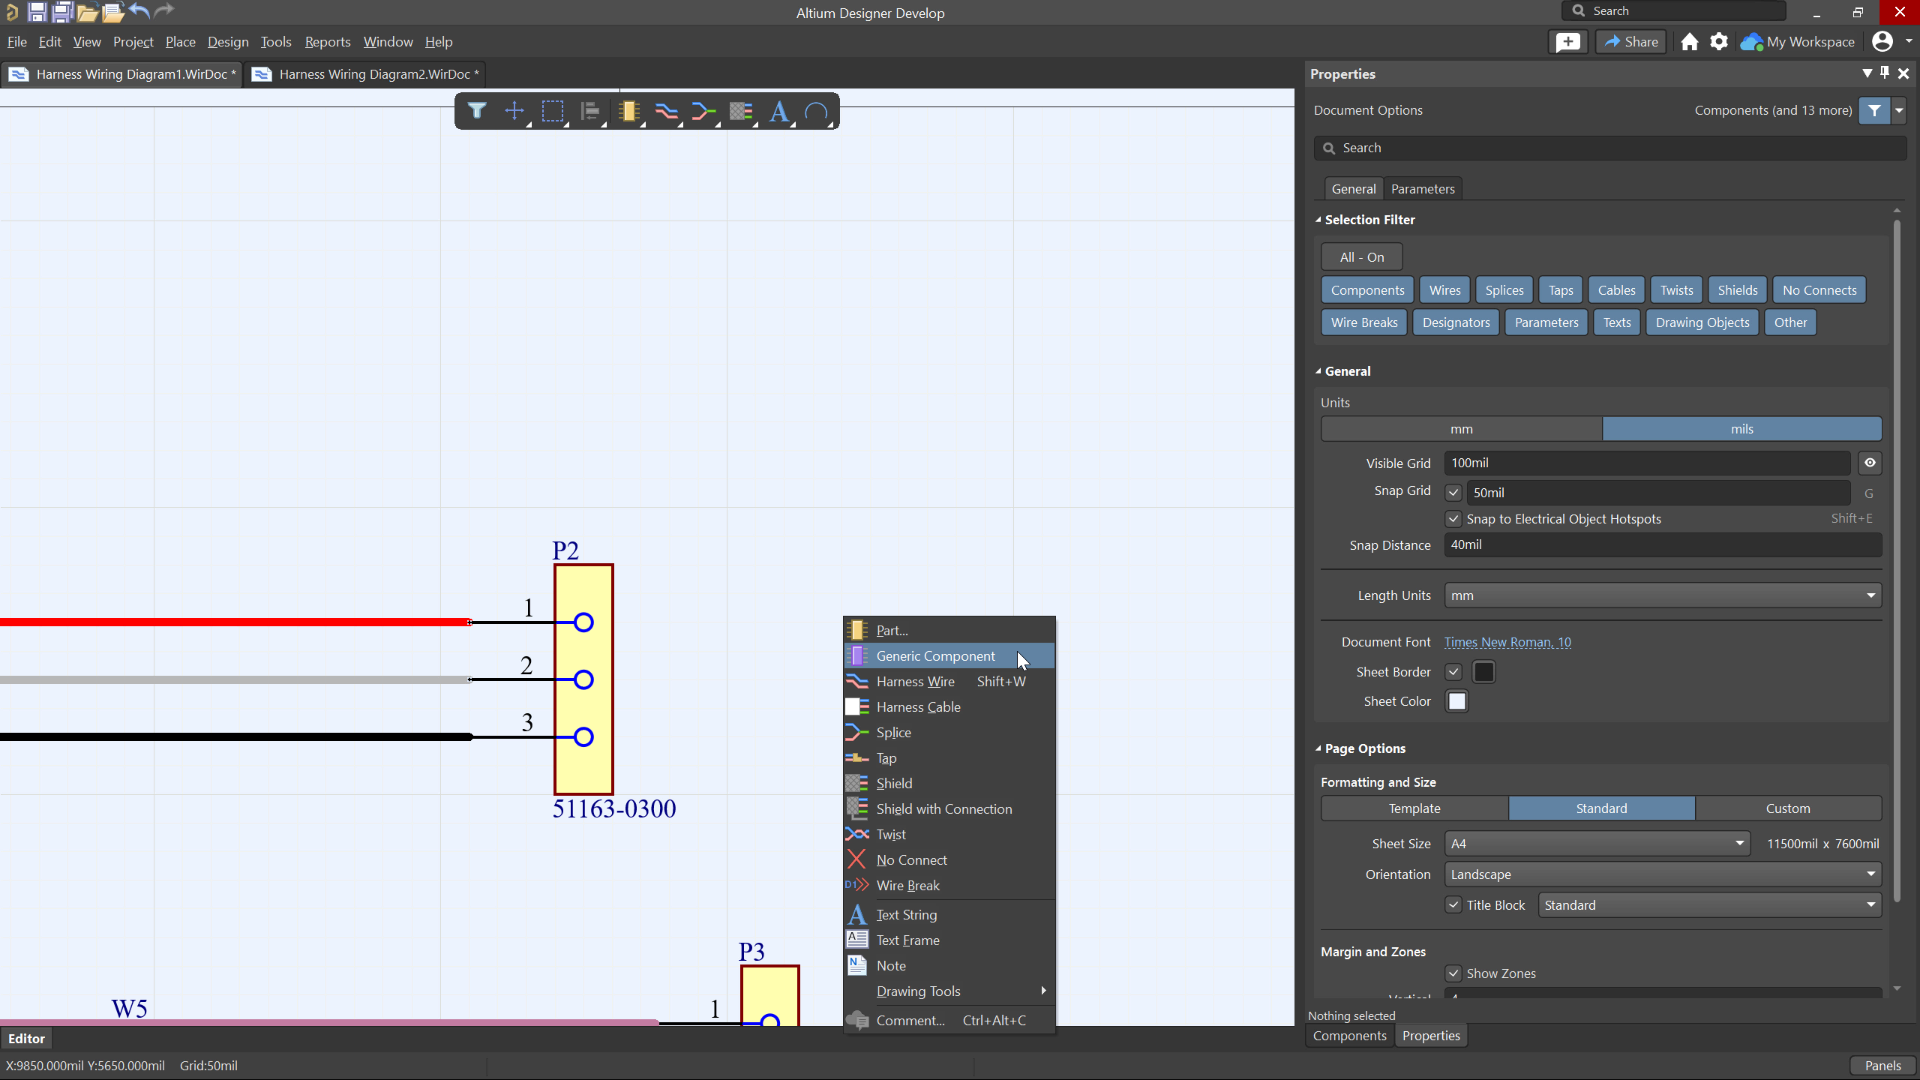Toggle the Show Zones checkbox
The image size is (1920, 1080).
click(x=1454, y=973)
